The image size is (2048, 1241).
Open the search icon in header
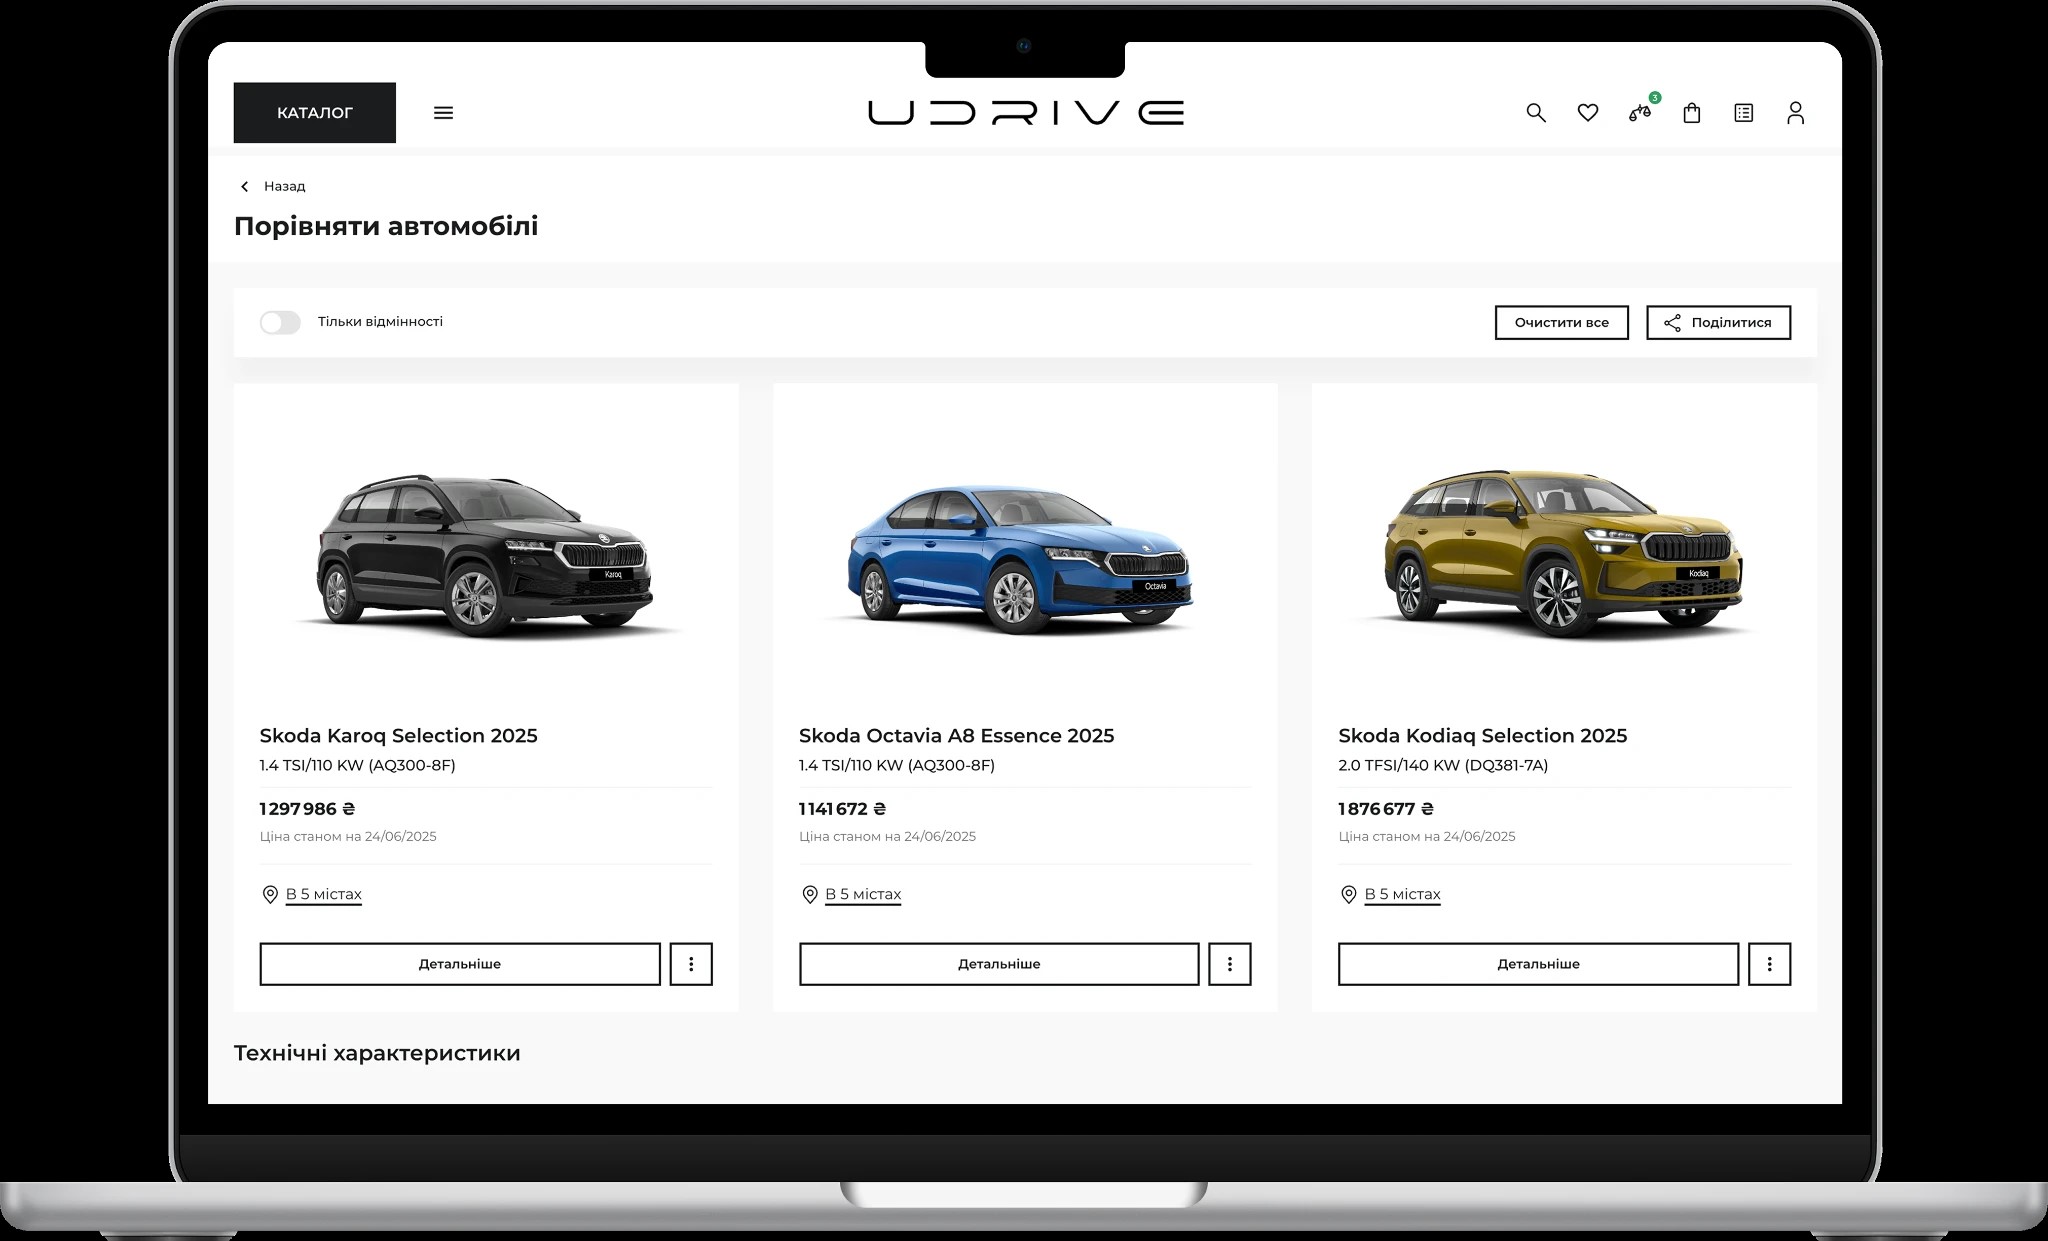pyautogui.click(x=1536, y=113)
